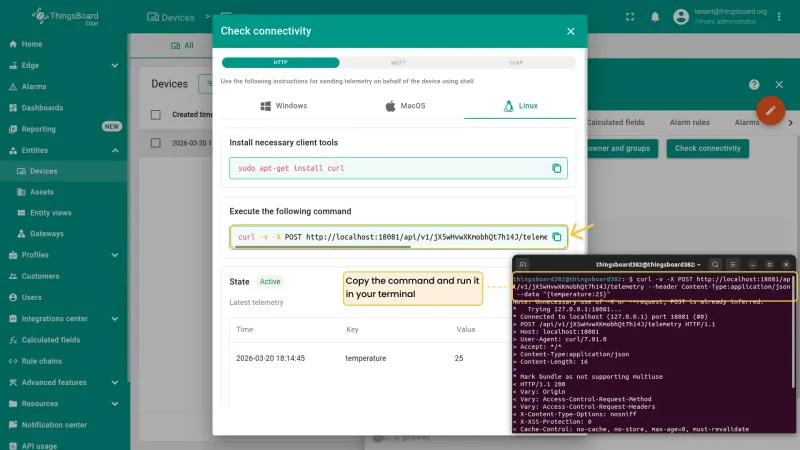Click Devices in the breadcrumb
This screenshot has width=800, height=450.
171,17
